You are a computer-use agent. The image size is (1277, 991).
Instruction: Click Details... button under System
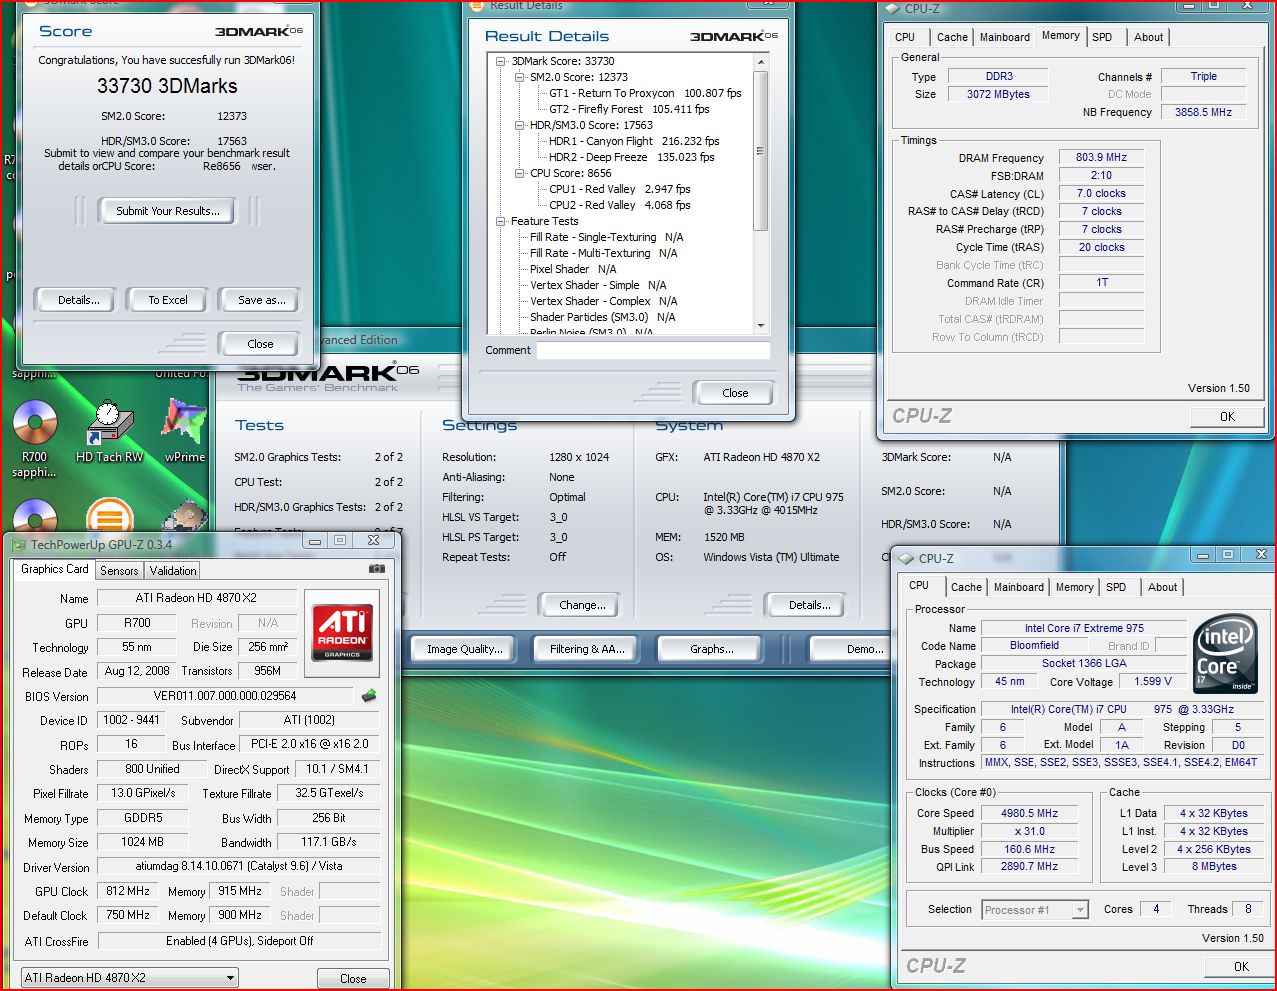(809, 605)
